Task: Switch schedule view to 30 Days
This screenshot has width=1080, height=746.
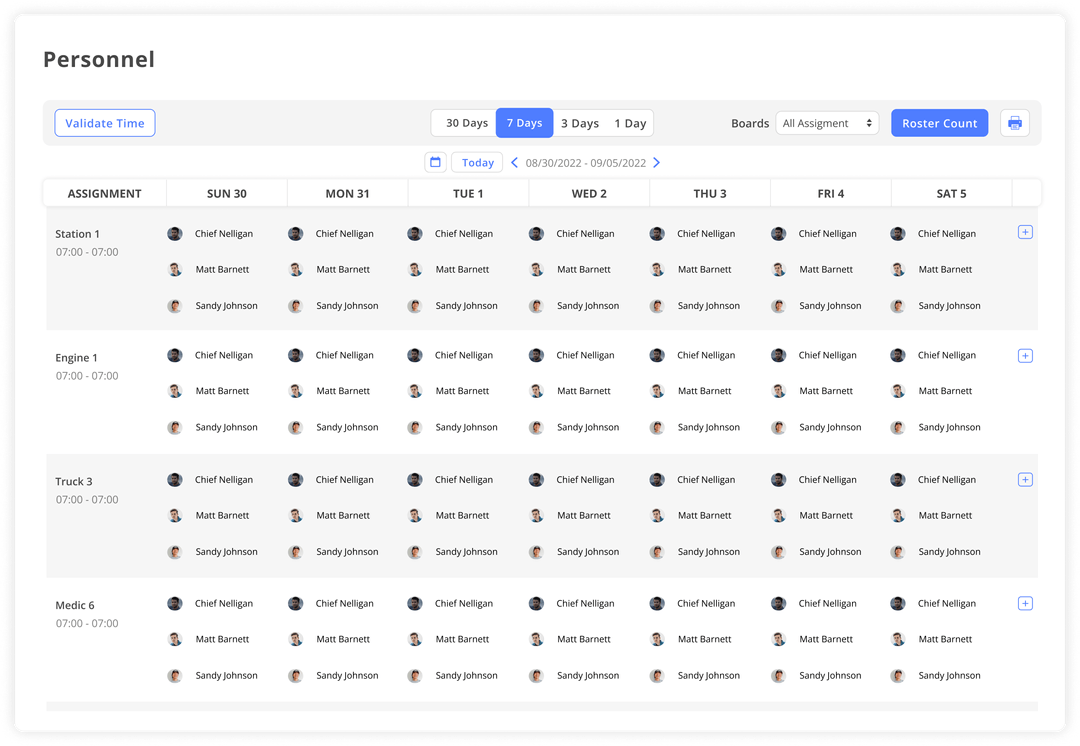Action: pyautogui.click(x=464, y=122)
